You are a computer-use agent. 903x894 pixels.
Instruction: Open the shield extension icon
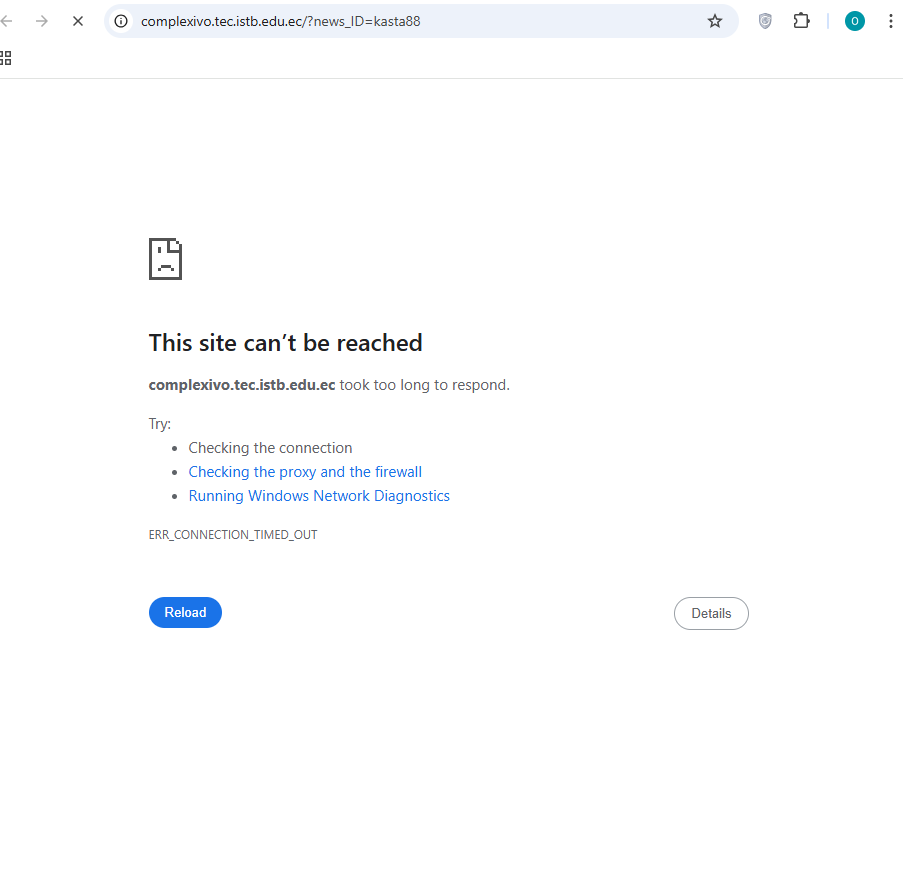tap(765, 21)
